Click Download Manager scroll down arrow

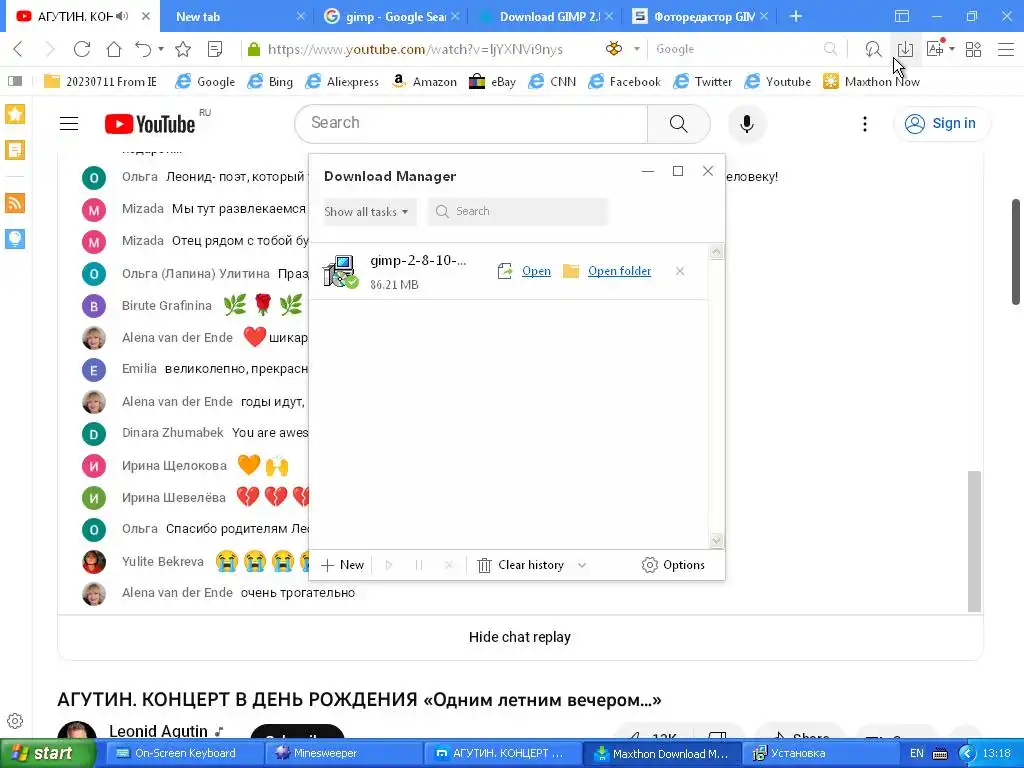716,541
